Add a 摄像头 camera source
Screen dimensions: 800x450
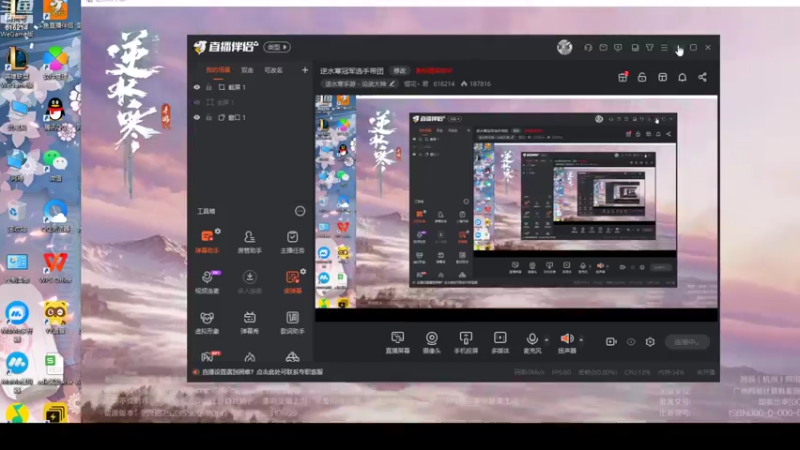pos(432,342)
